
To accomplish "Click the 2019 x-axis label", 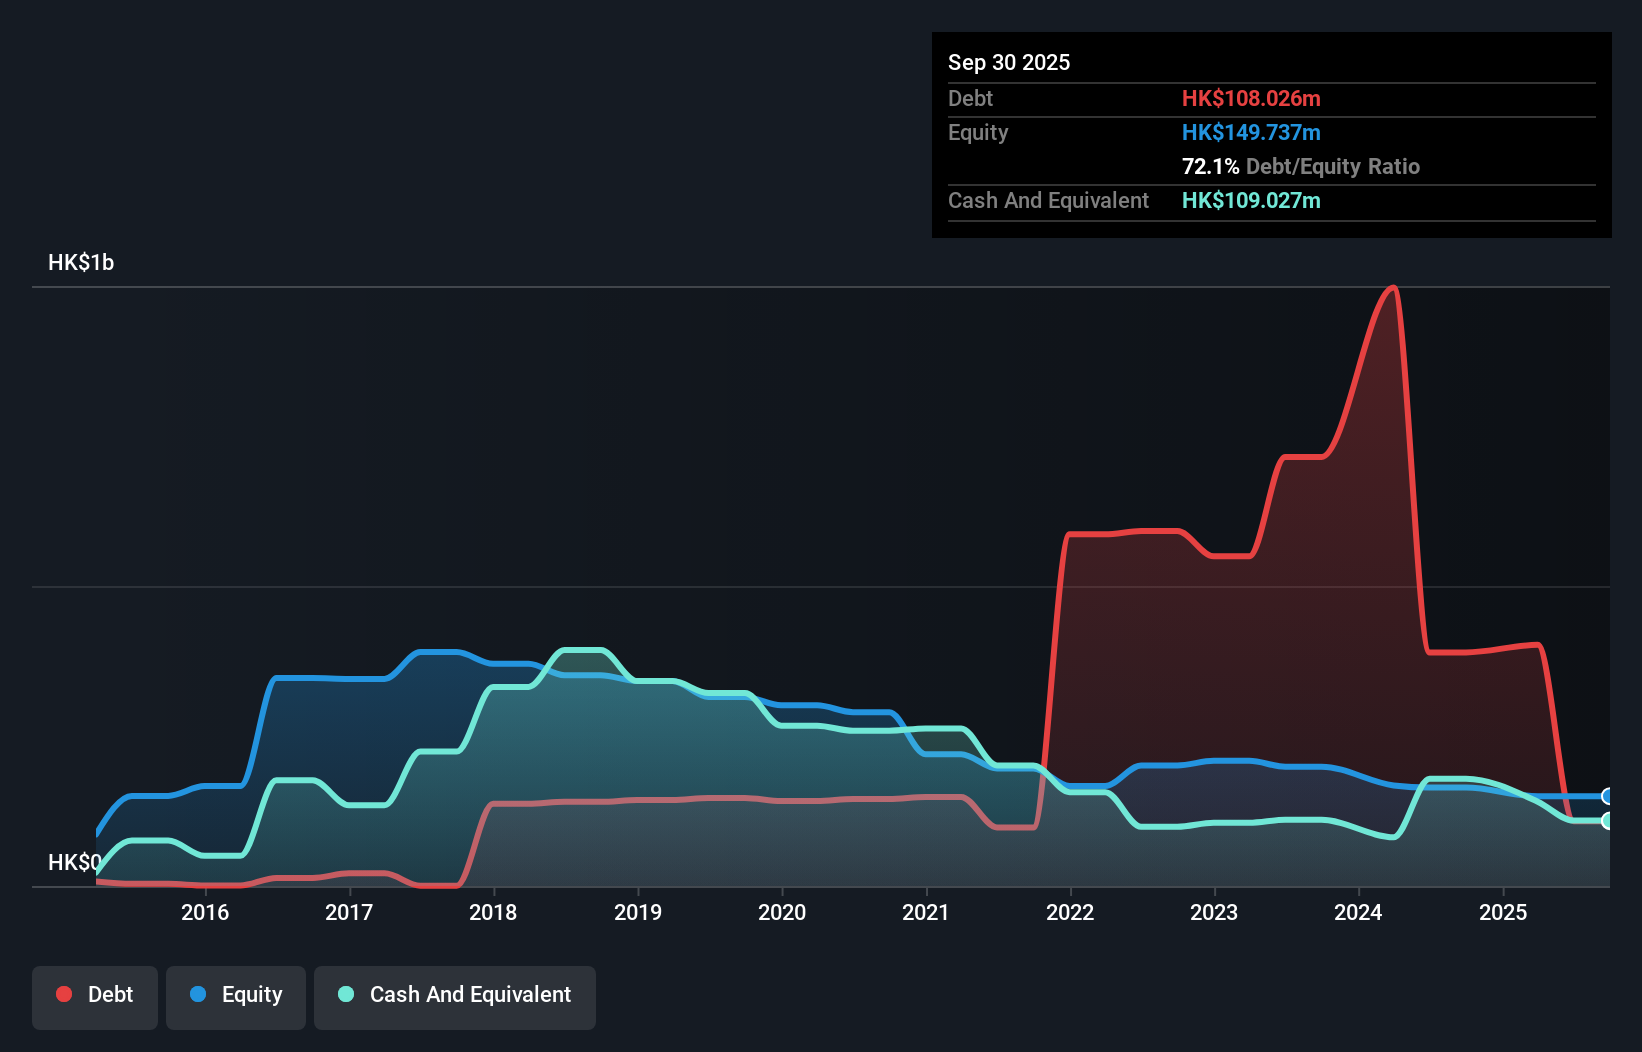I will [638, 912].
